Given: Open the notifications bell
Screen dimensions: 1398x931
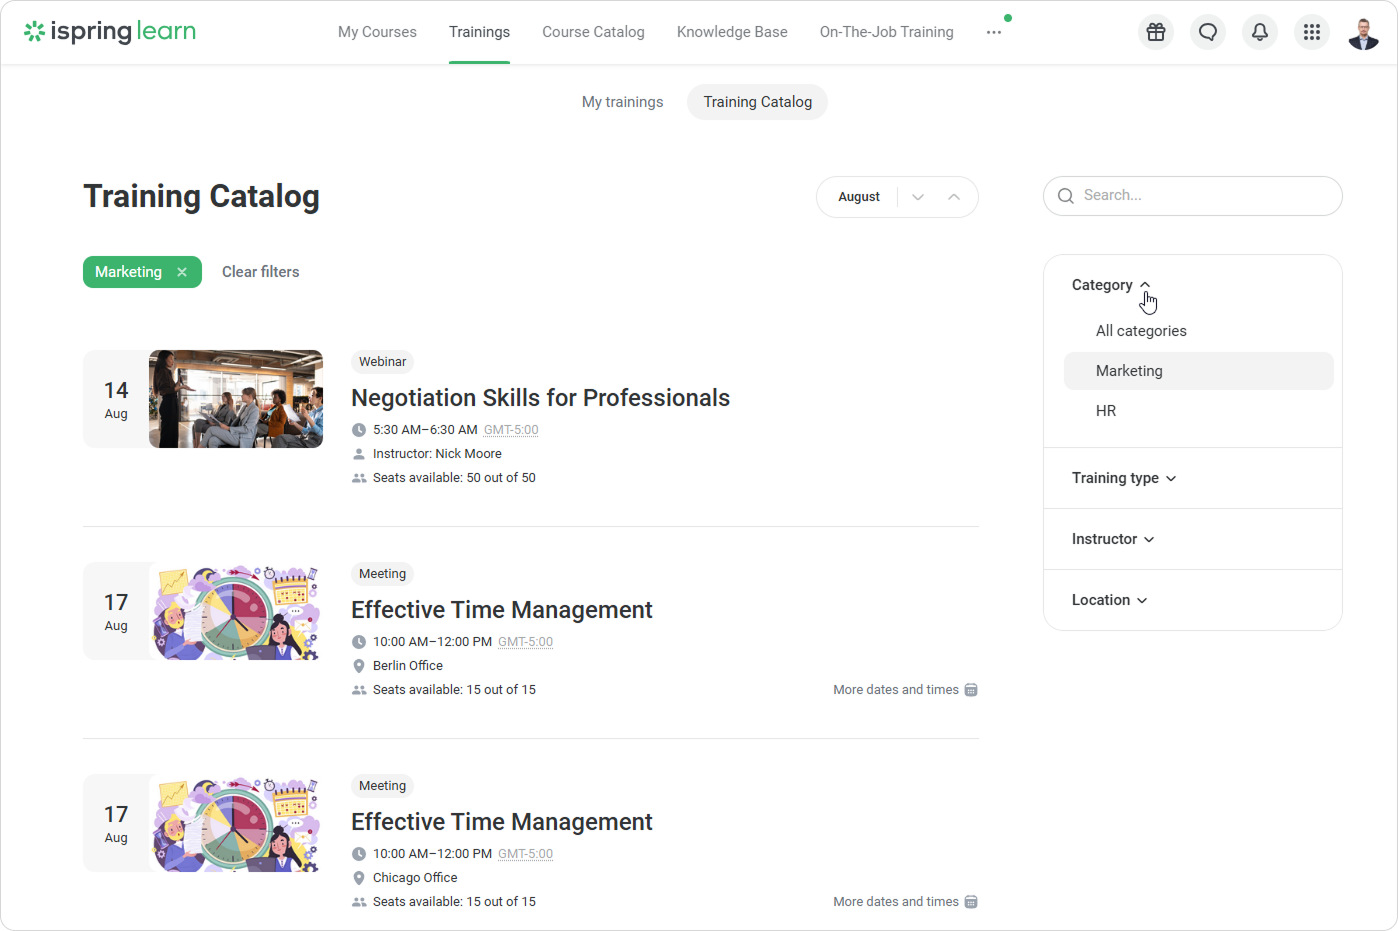Looking at the screenshot, I should 1260,32.
